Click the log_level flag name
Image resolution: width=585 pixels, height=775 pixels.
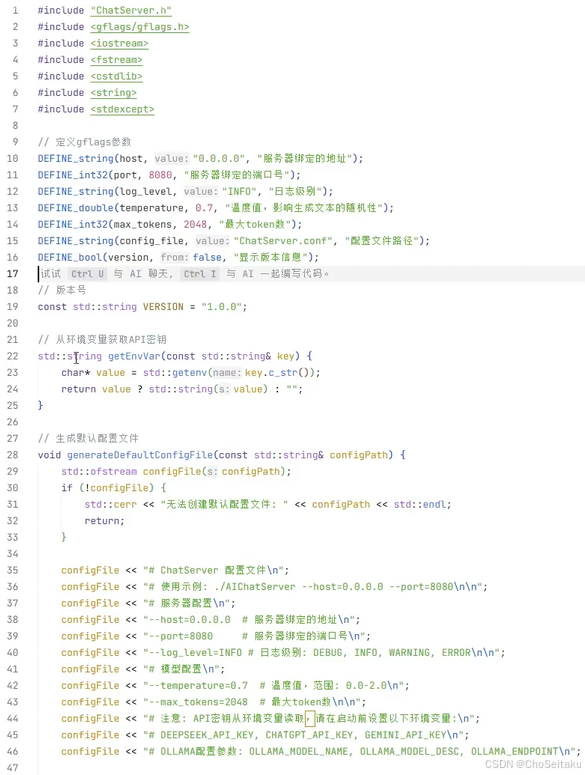145,191
